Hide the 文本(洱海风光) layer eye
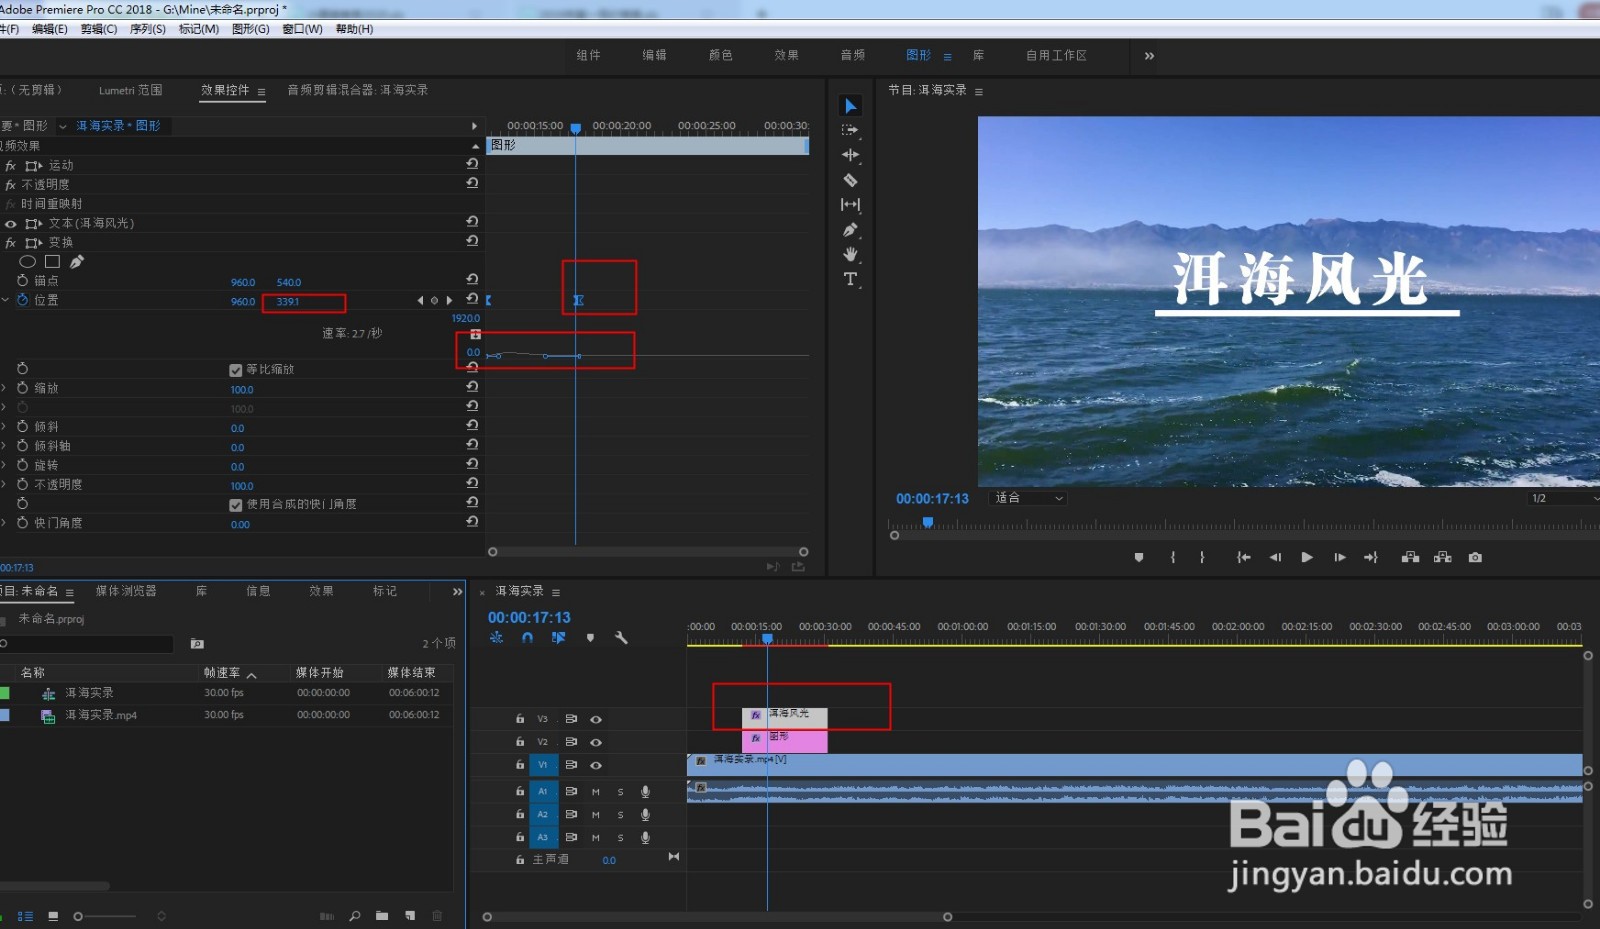This screenshot has height=929, width=1600. tap(11, 224)
